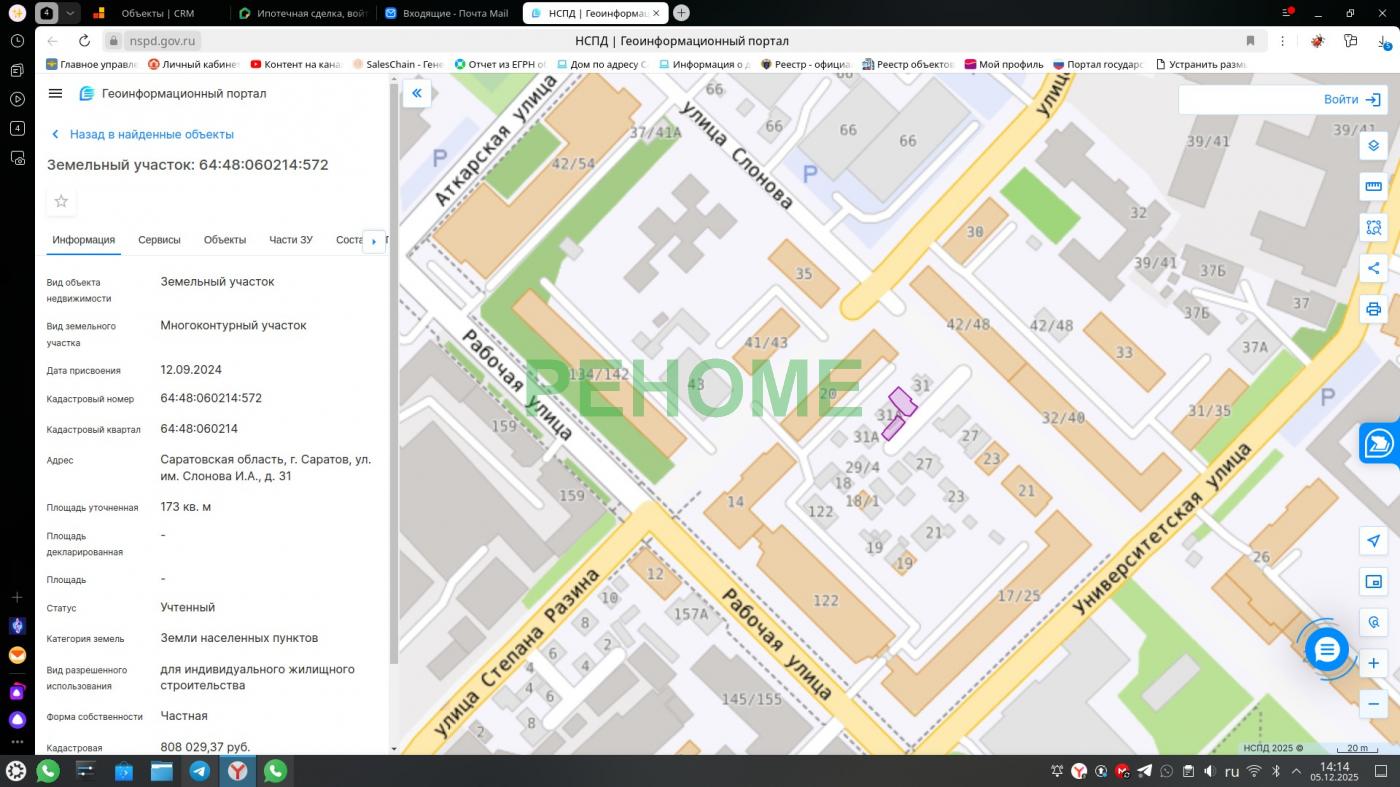Activate the area search selection tool
This screenshot has height=787, width=1400.
coord(1373,228)
